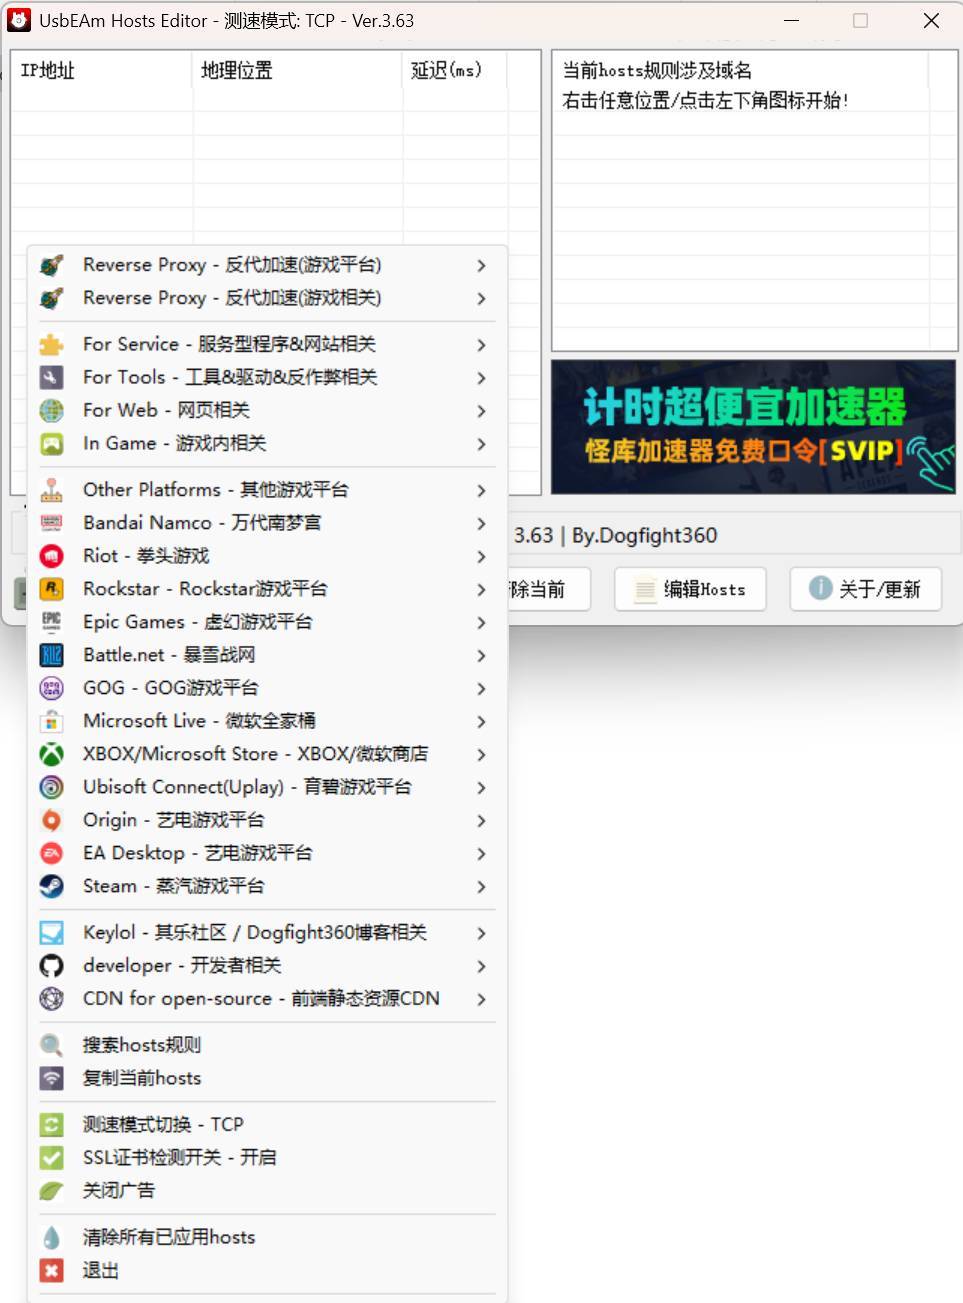This screenshot has width=963, height=1303.
Task: Click the magnifier icon for 搜索hosts规则
Action: pos(51,1045)
